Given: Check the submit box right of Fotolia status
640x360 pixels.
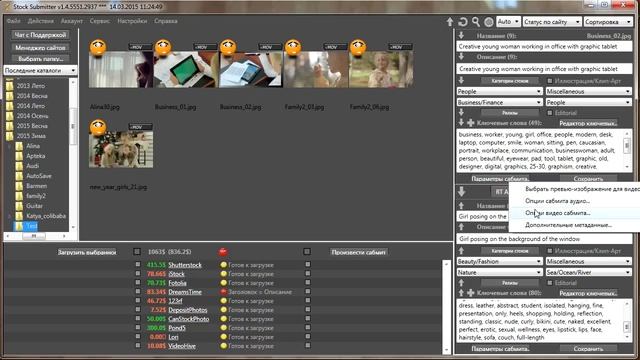Looking at the screenshot, I should (x=308, y=282).
